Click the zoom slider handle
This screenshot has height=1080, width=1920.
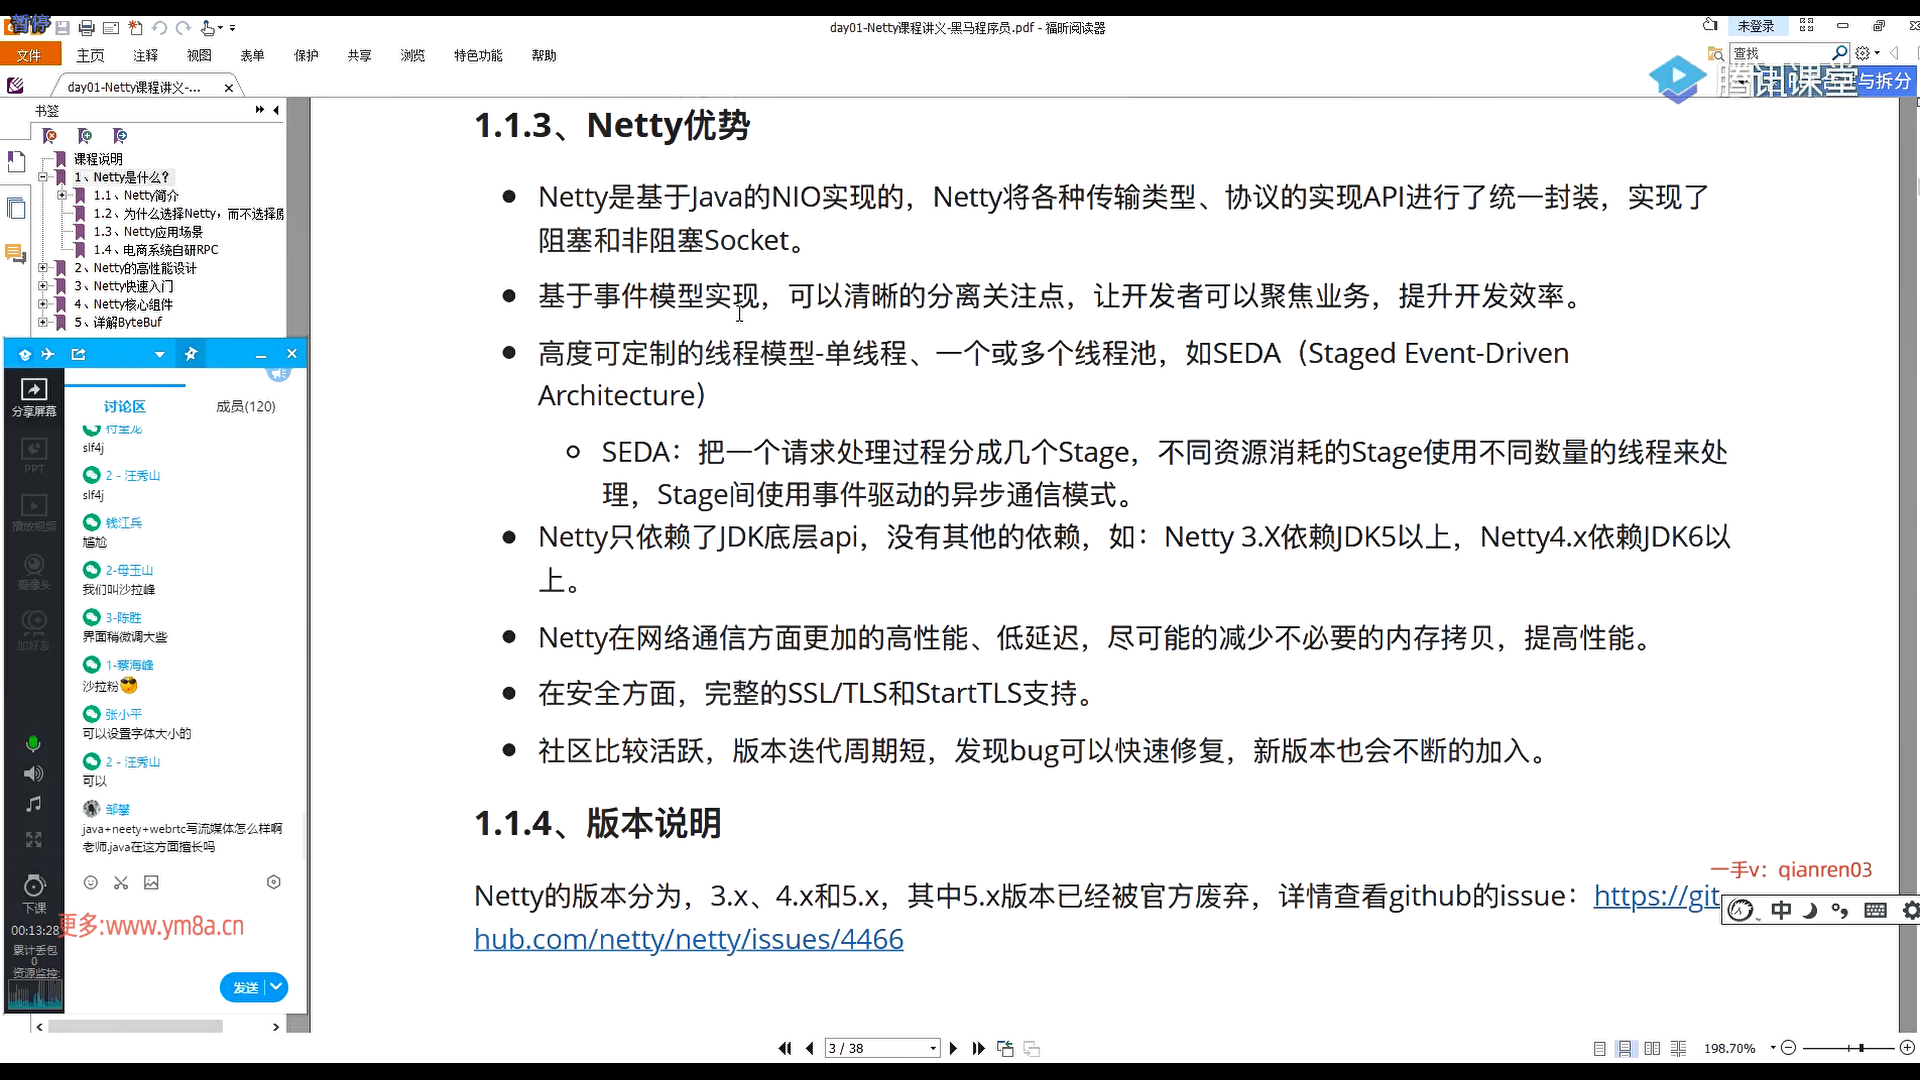1861,1048
